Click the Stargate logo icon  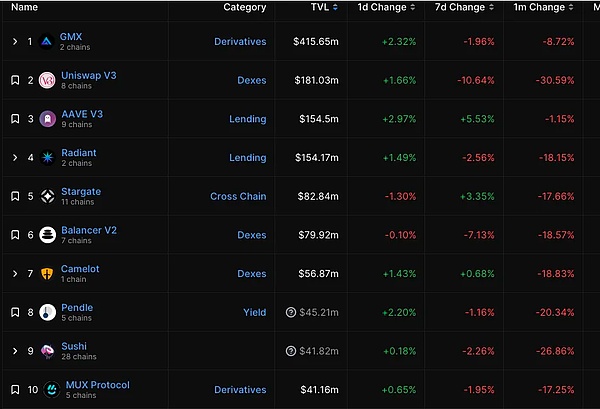[x=46, y=196]
